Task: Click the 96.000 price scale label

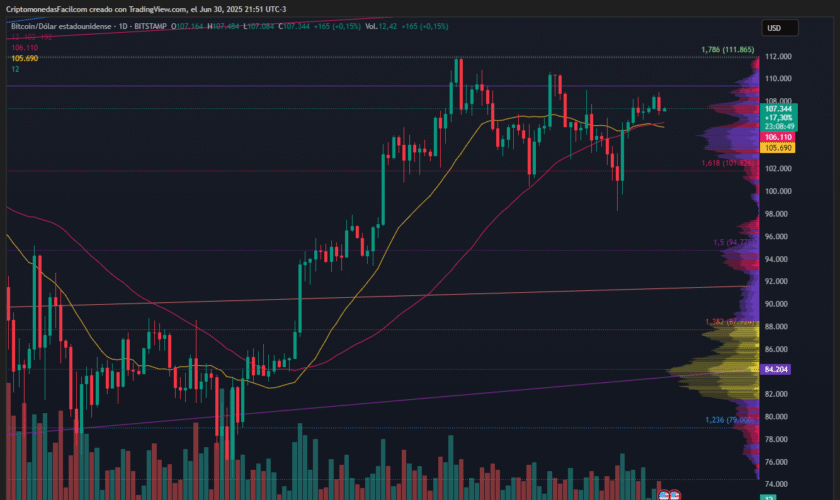Action: click(x=778, y=236)
